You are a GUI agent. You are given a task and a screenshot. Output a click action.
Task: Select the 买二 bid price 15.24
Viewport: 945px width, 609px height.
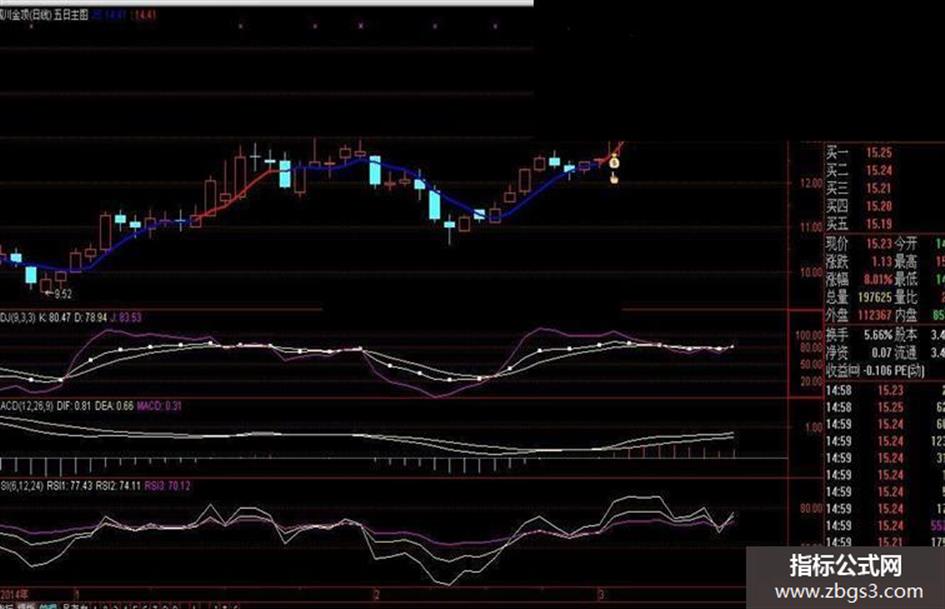click(879, 171)
